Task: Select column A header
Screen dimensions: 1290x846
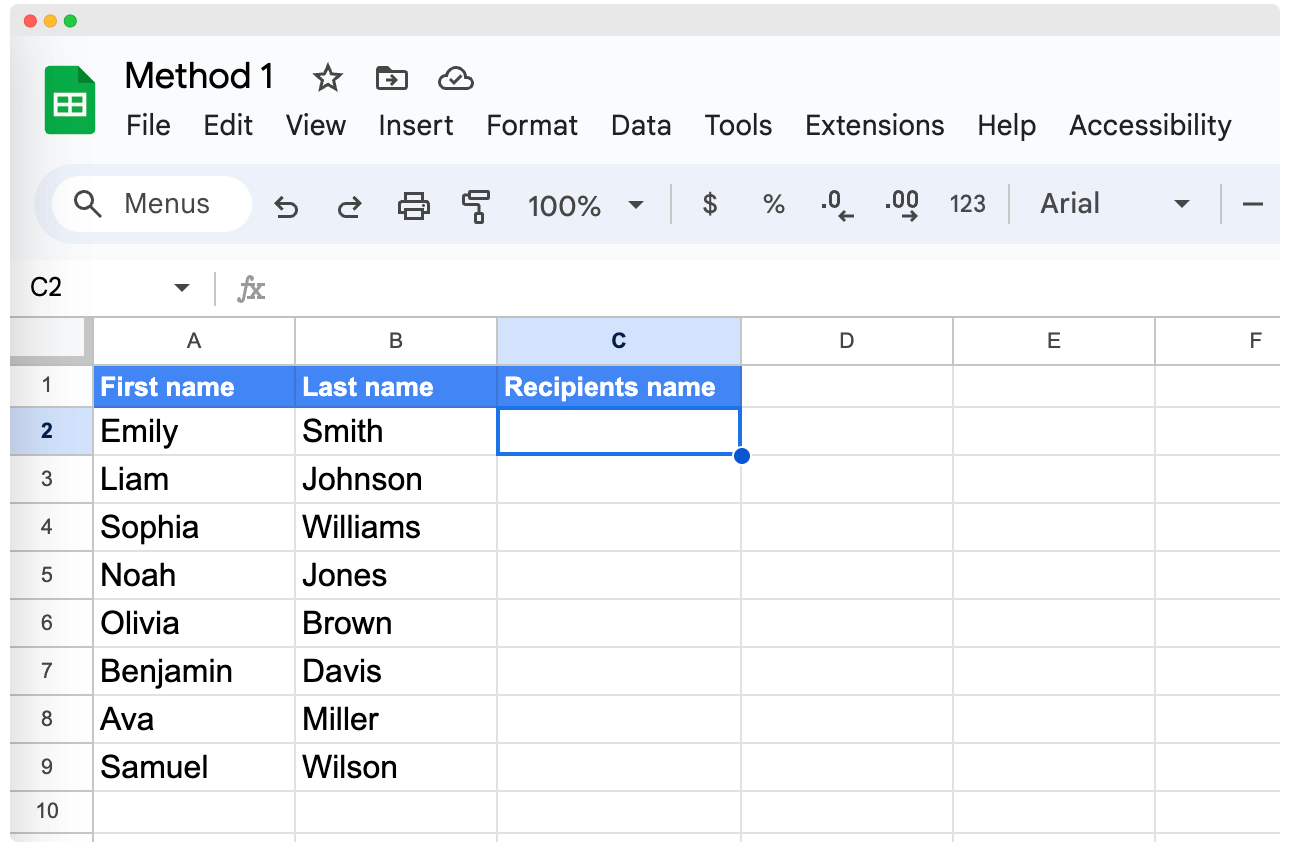Action: (194, 341)
